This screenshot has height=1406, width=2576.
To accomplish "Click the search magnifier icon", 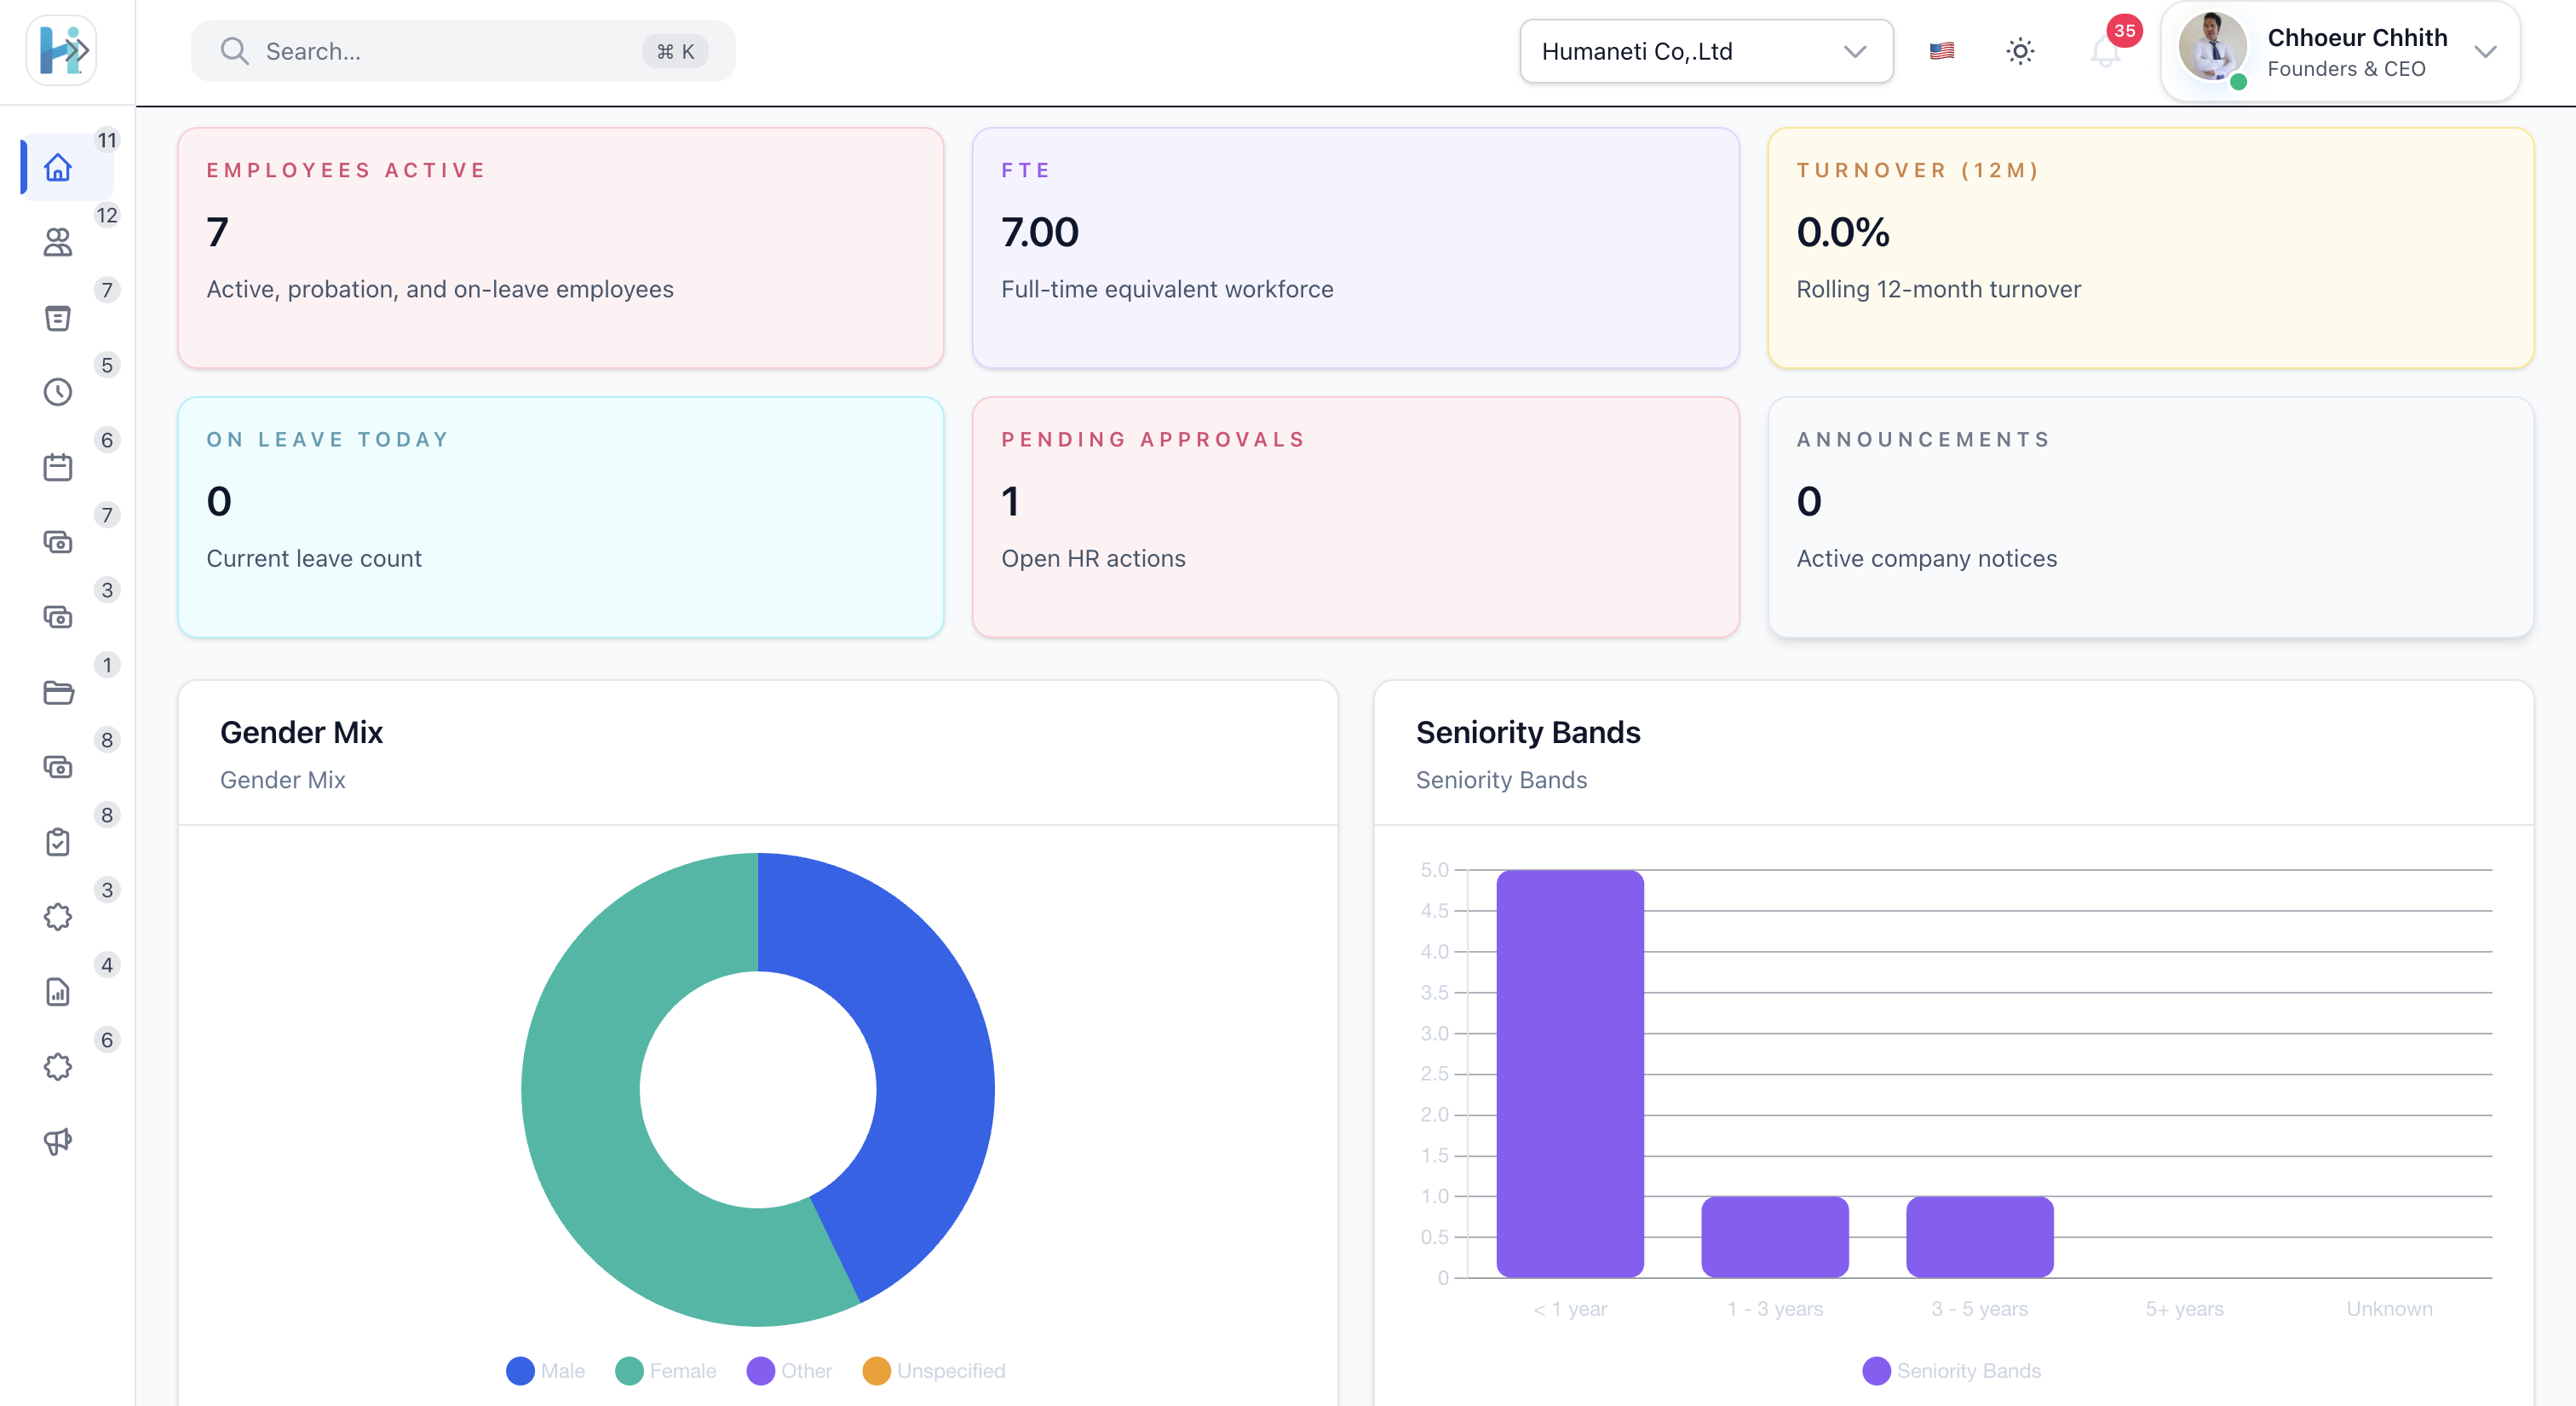I will pyautogui.click(x=234, y=51).
